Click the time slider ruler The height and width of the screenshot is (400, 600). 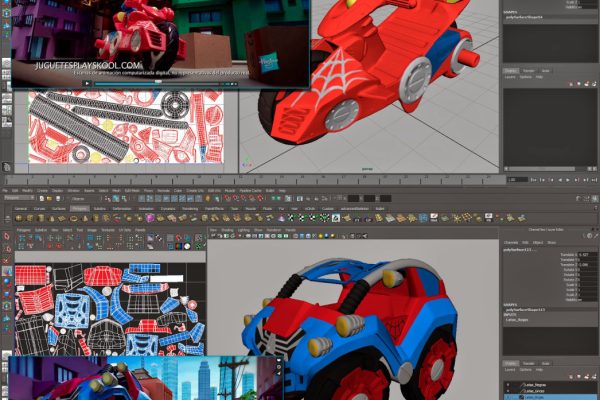point(256,179)
